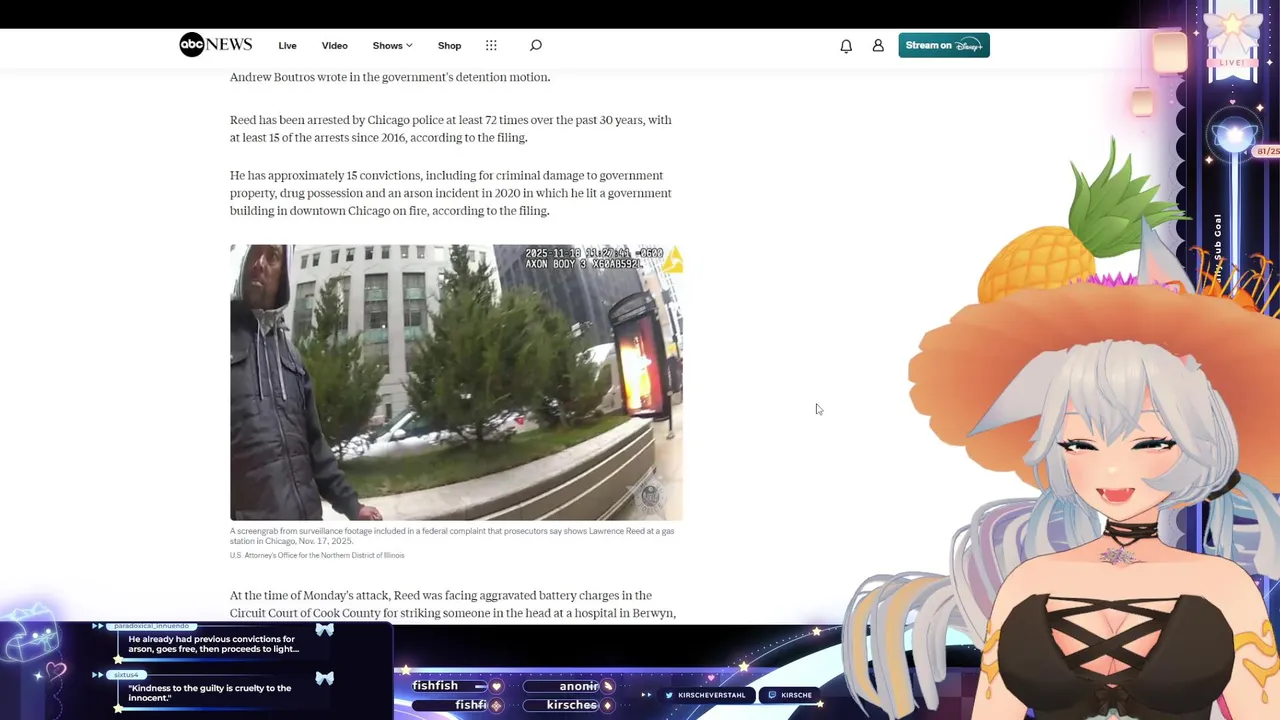Click the caption credit U.S. Attorney's Office text
Viewport: 1280px width, 720px height.
click(x=317, y=555)
